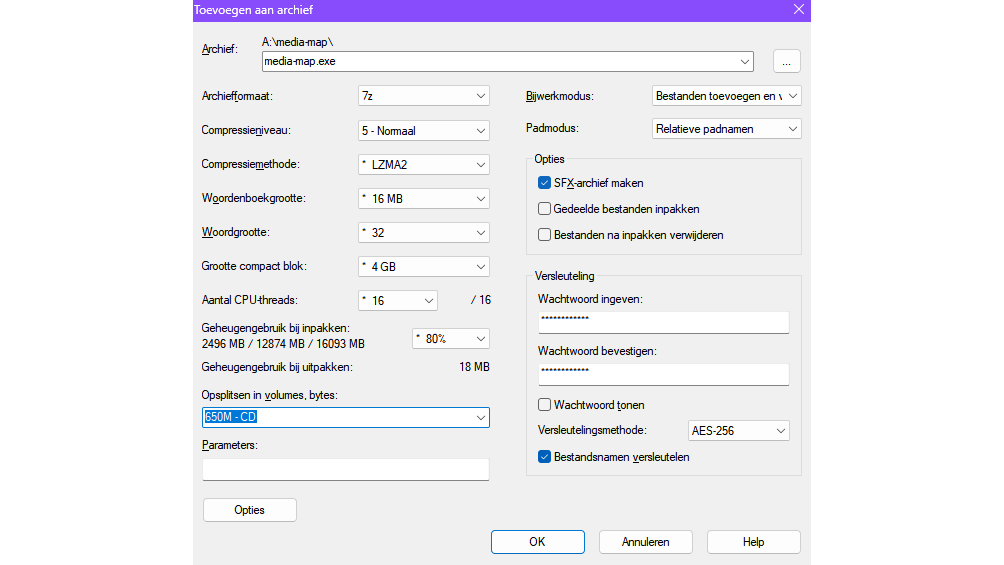Open the Compressiemethode LZMA2 dropdown

click(423, 164)
